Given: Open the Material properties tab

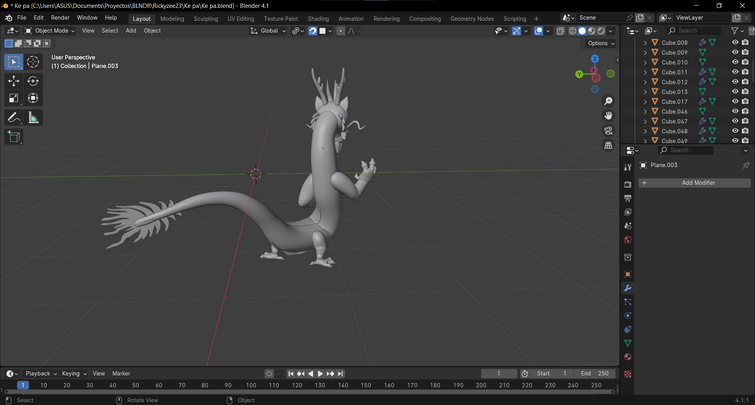Looking at the screenshot, I should pos(627,357).
